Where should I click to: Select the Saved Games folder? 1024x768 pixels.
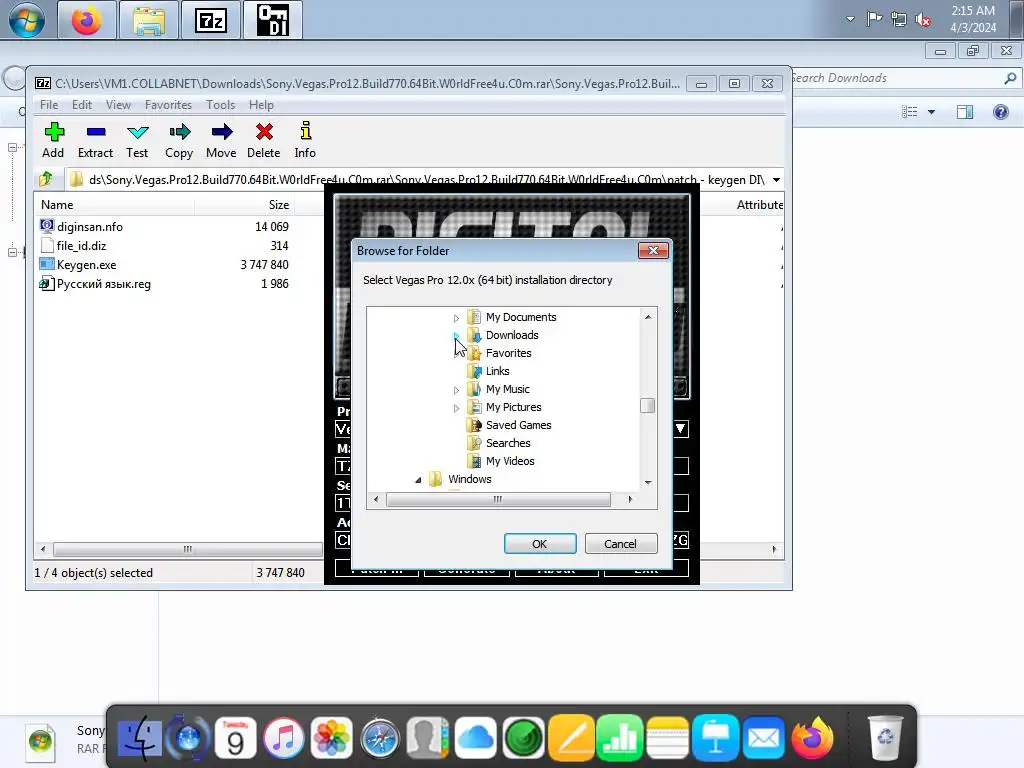(x=519, y=425)
